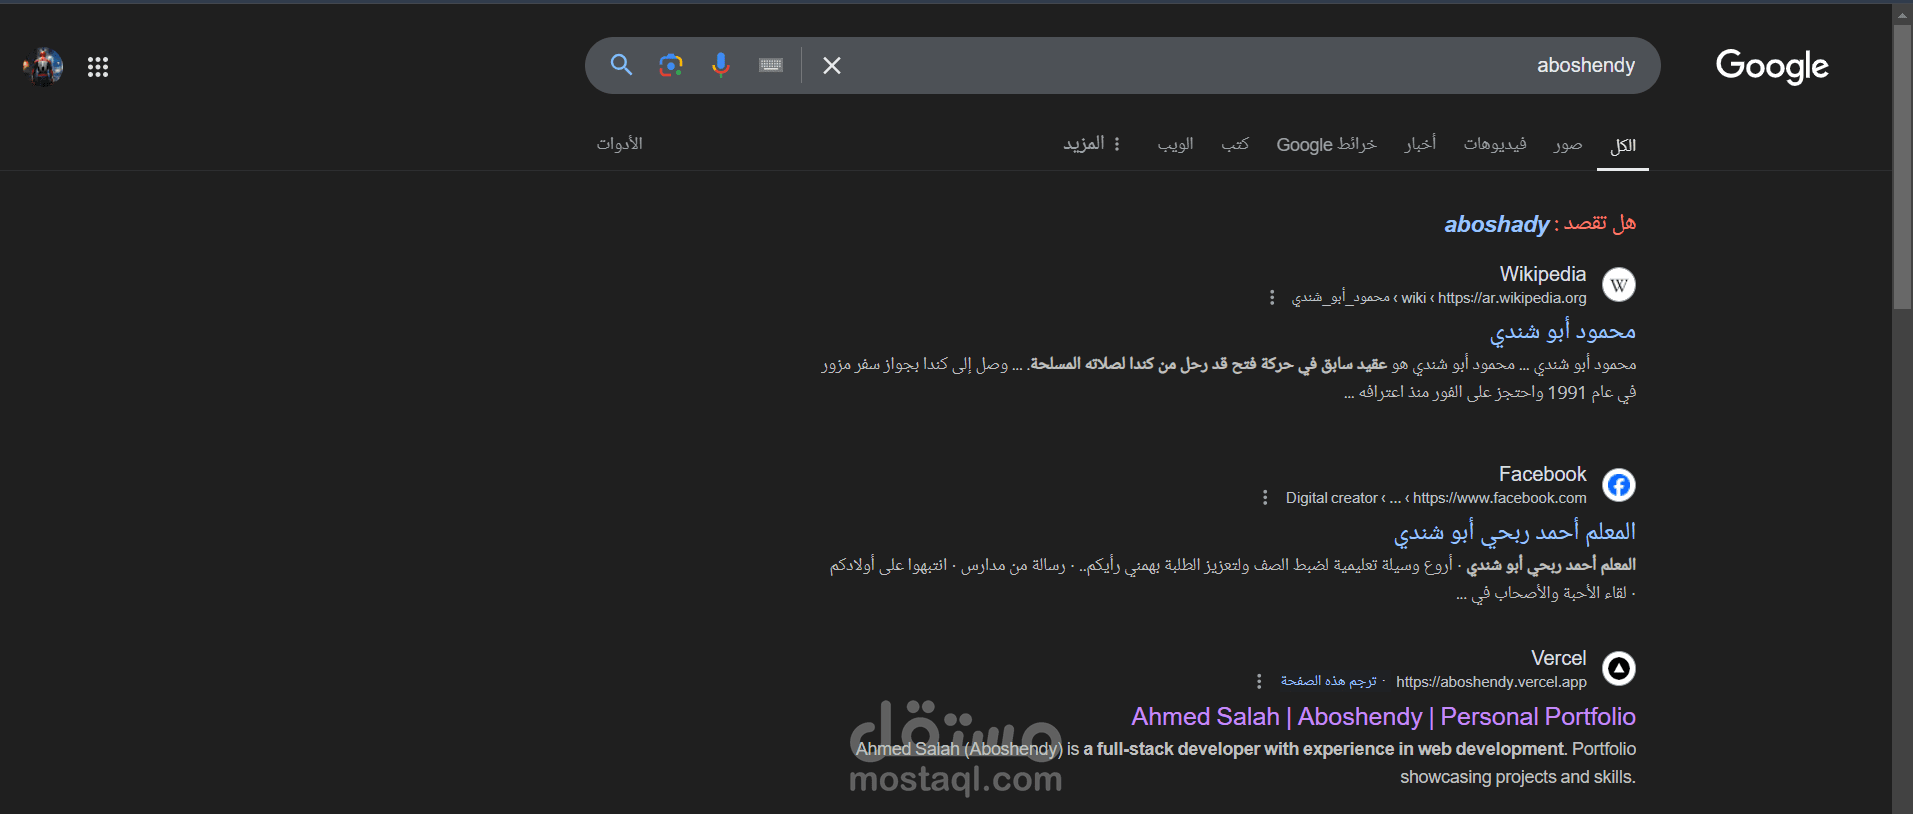
Task: Click the Facebook site name text
Action: coord(1543,474)
